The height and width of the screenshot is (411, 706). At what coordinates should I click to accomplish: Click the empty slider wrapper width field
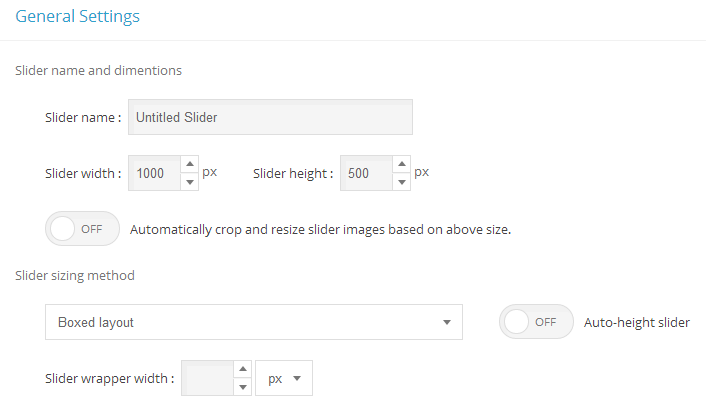pos(207,379)
